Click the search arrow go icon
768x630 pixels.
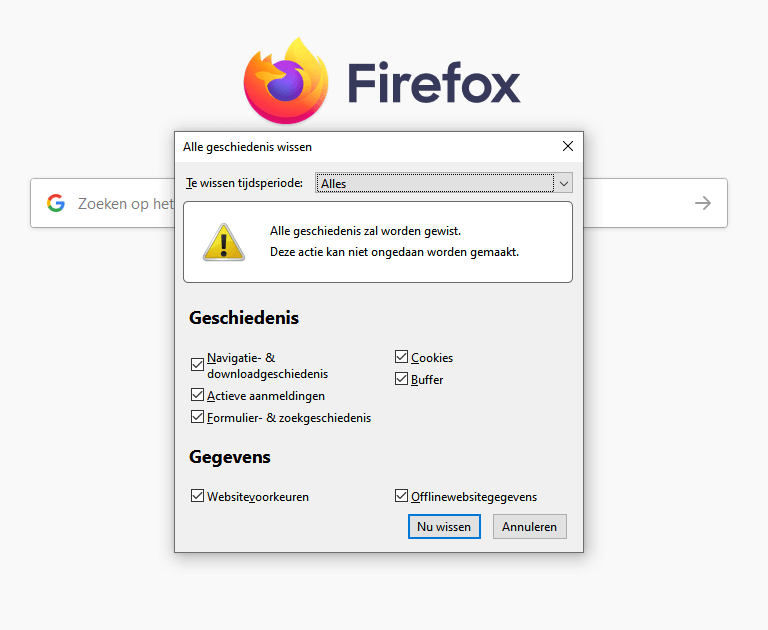point(703,203)
